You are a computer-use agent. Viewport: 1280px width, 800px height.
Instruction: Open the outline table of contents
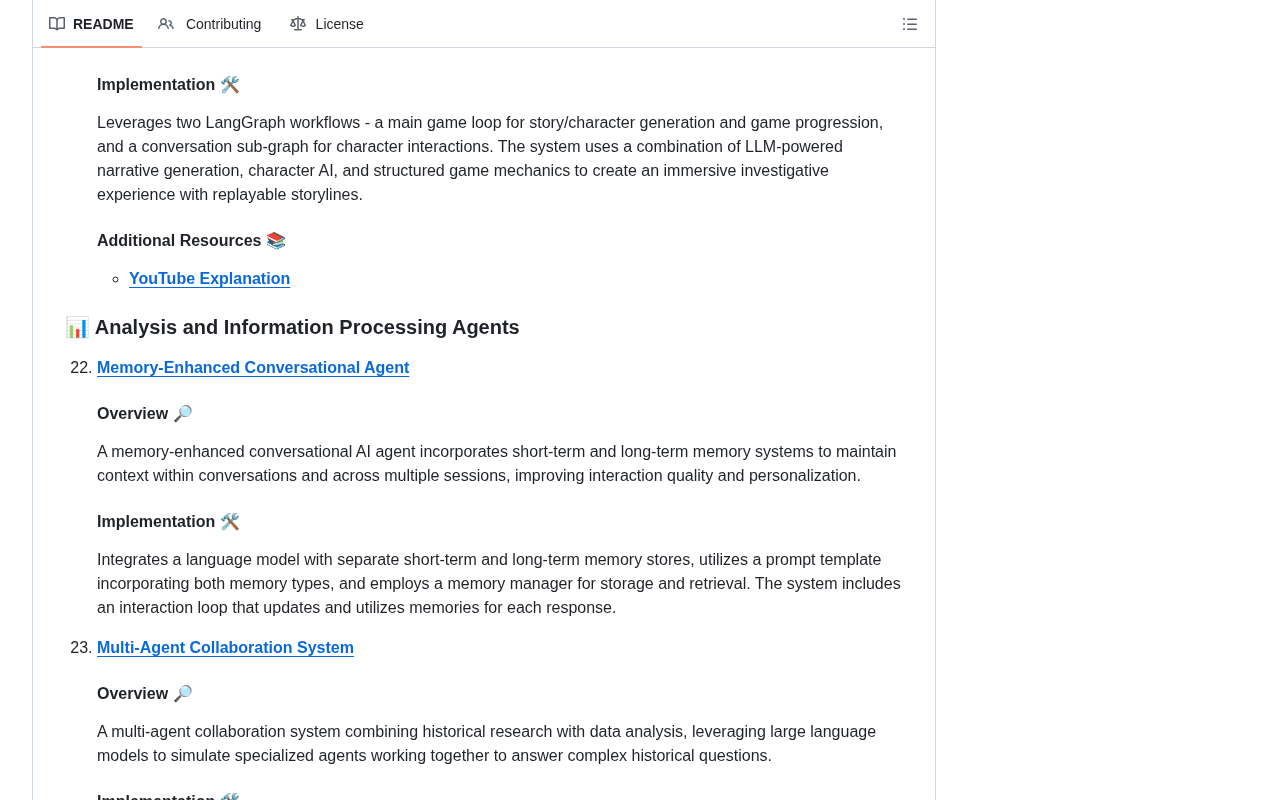pyautogui.click(x=910, y=24)
